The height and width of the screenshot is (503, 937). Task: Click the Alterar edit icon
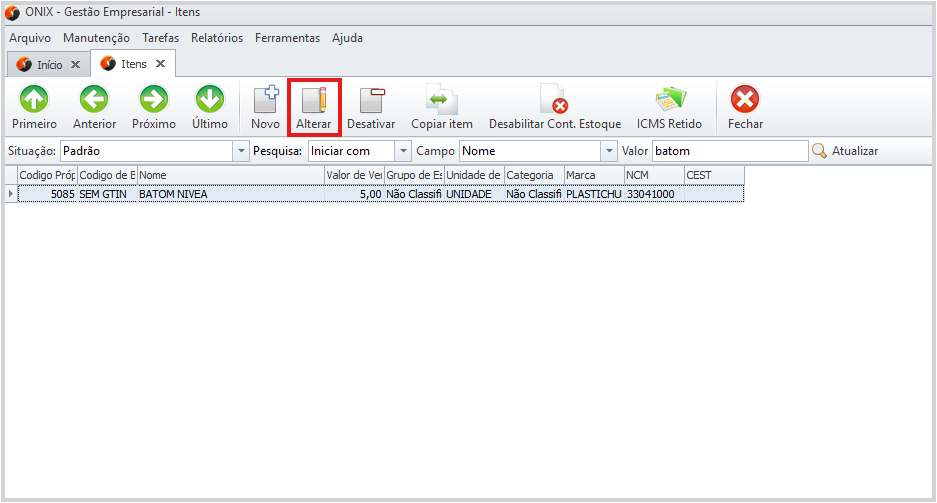point(314,100)
